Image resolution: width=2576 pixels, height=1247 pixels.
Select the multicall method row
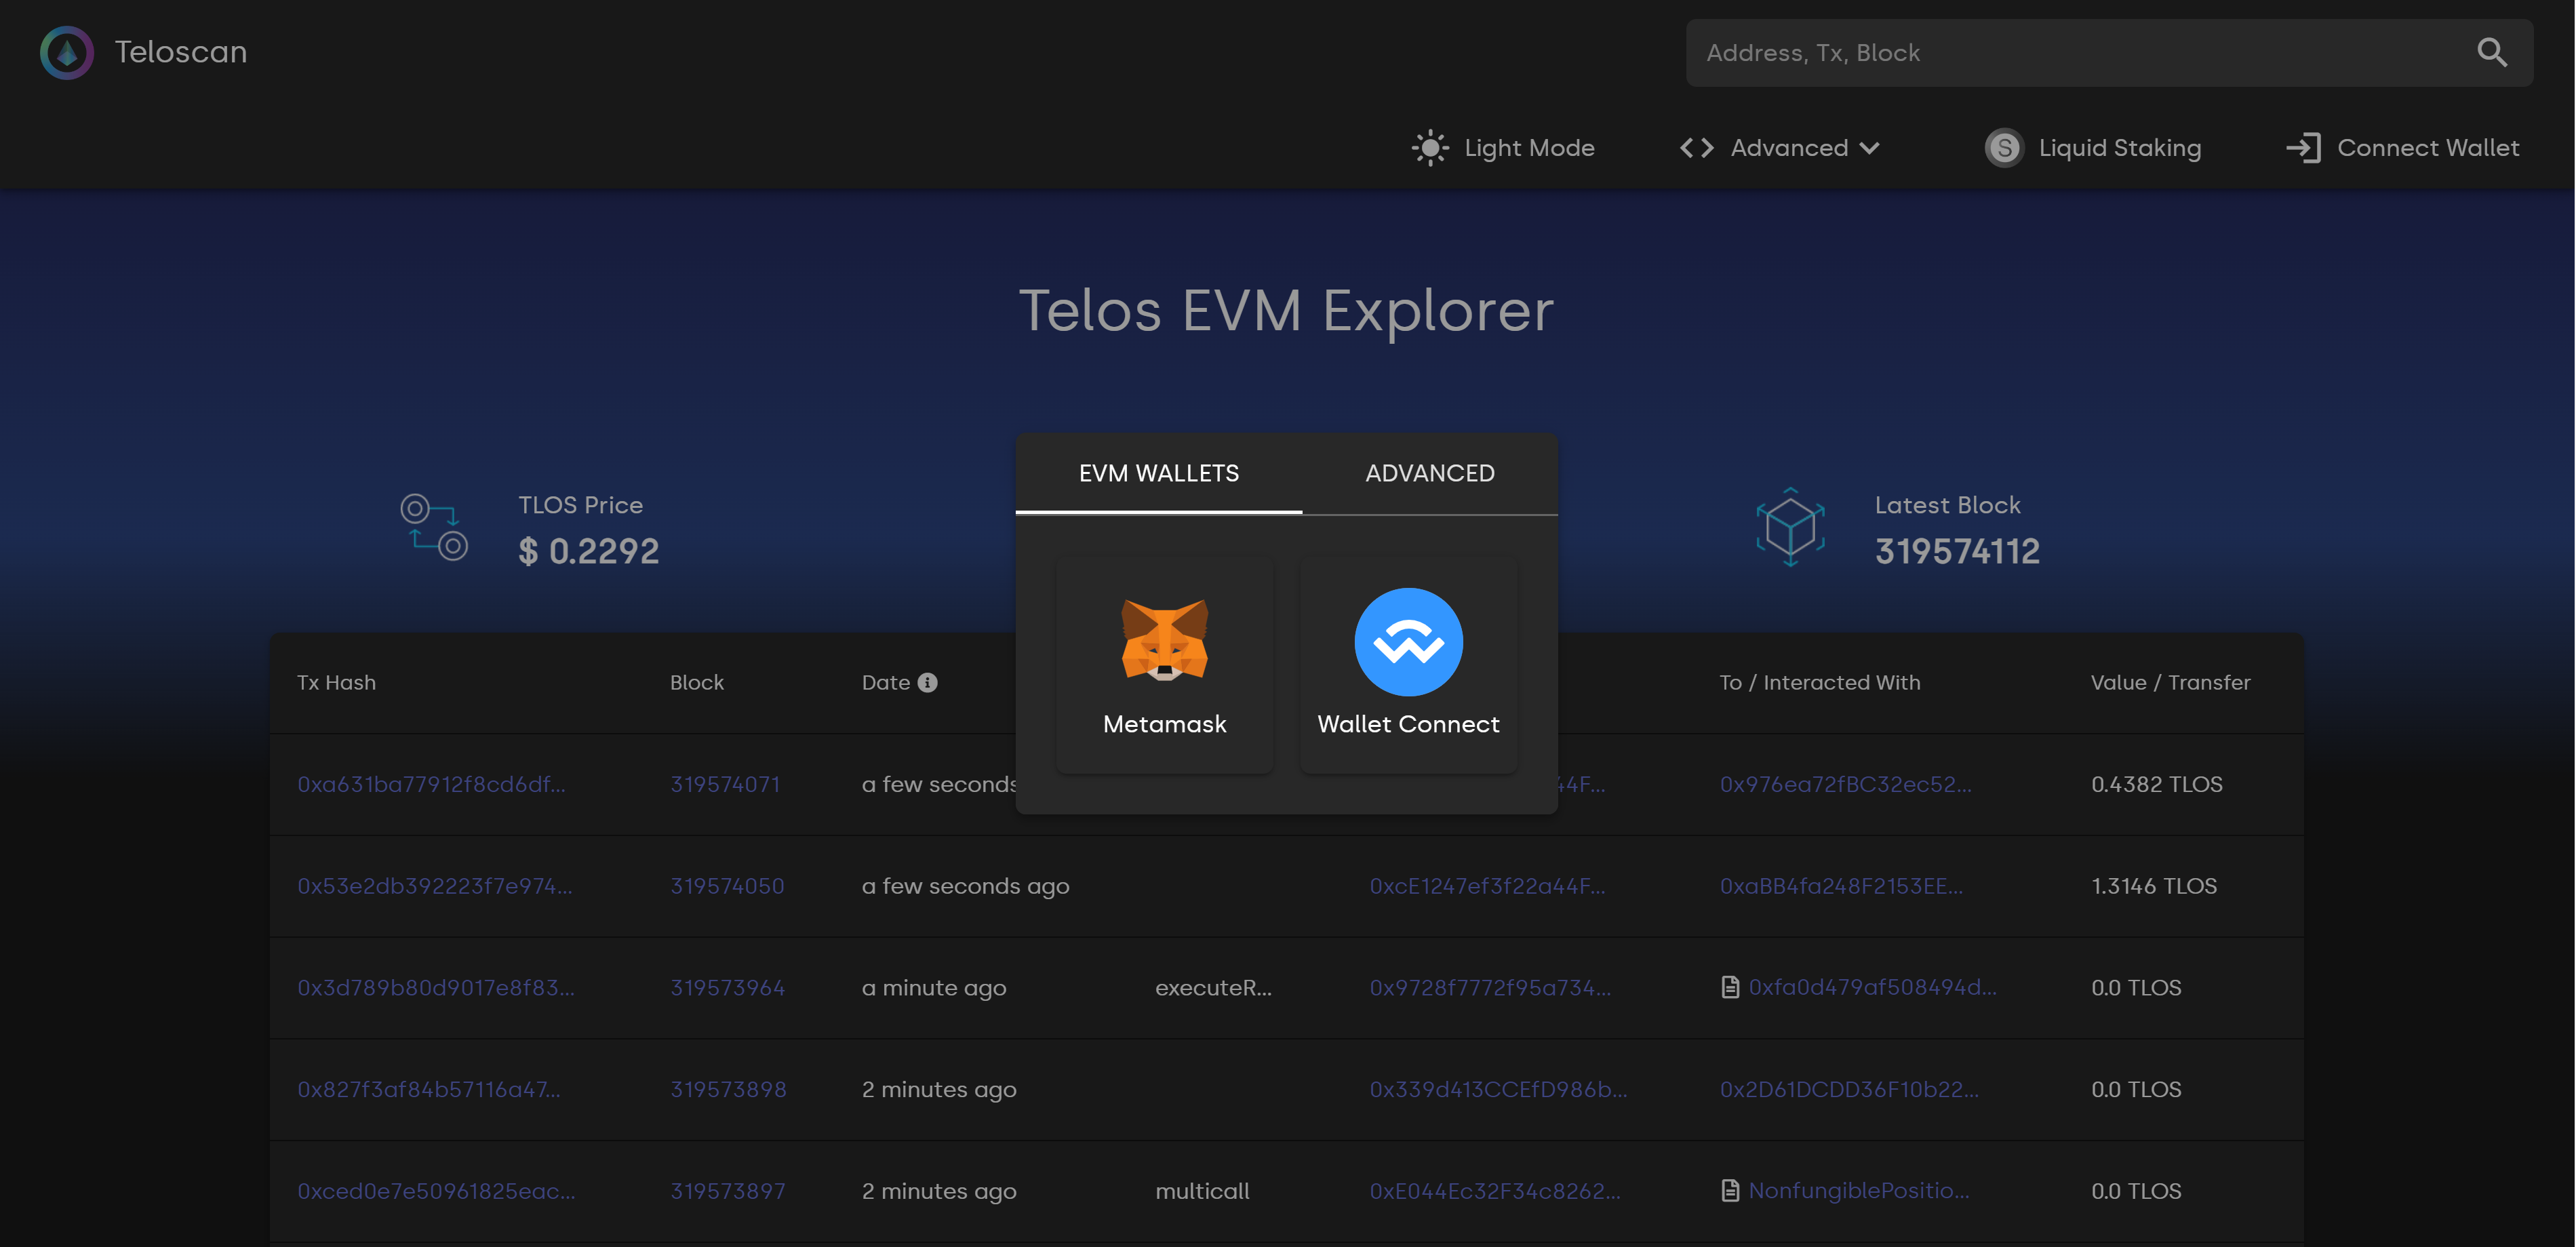[x=1288, y=1189]
